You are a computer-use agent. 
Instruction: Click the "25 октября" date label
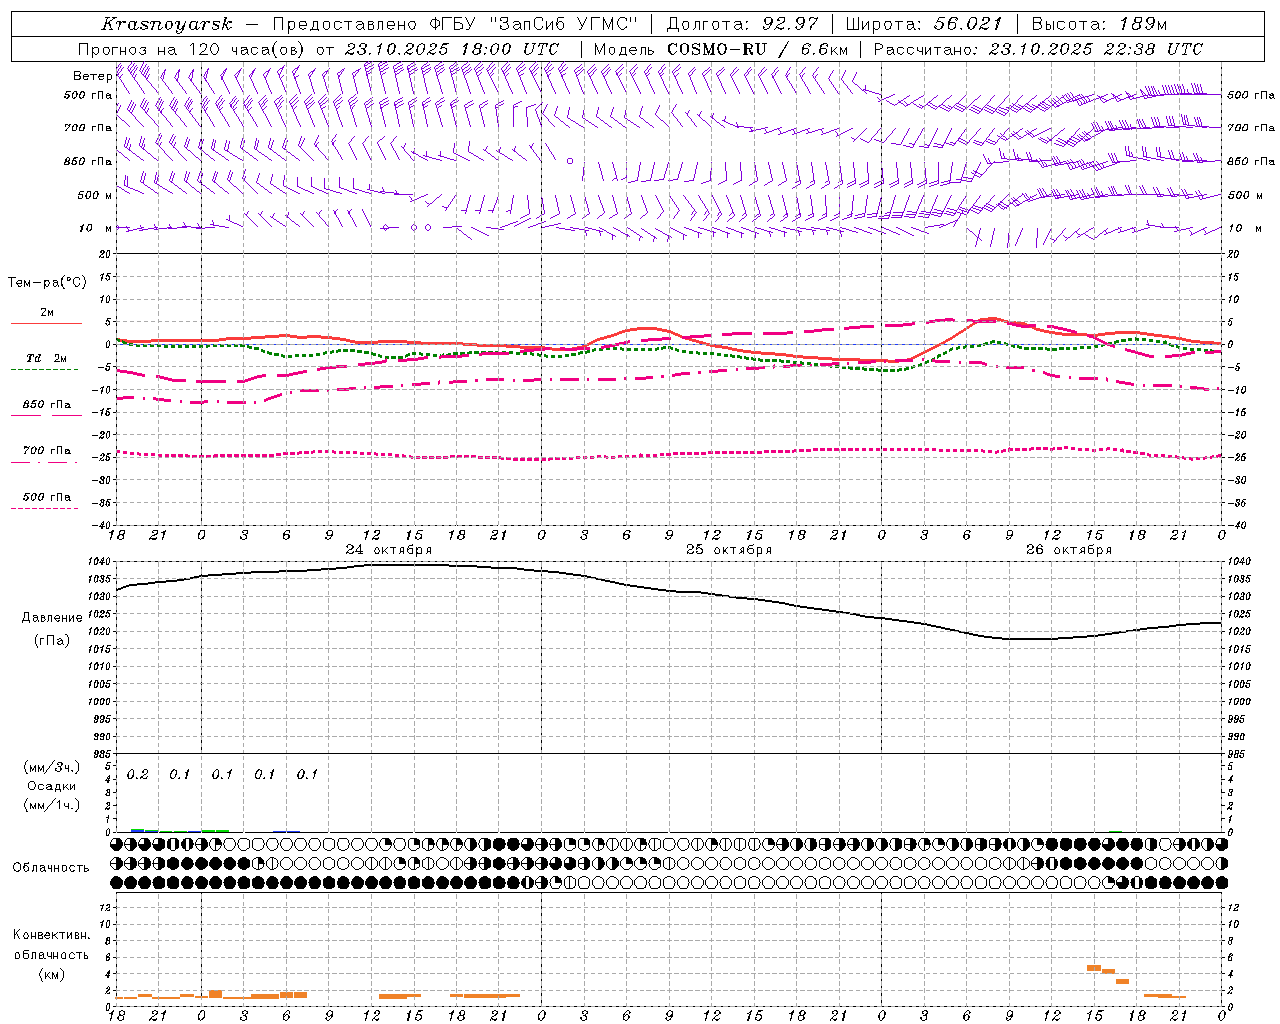pos(729,550)
